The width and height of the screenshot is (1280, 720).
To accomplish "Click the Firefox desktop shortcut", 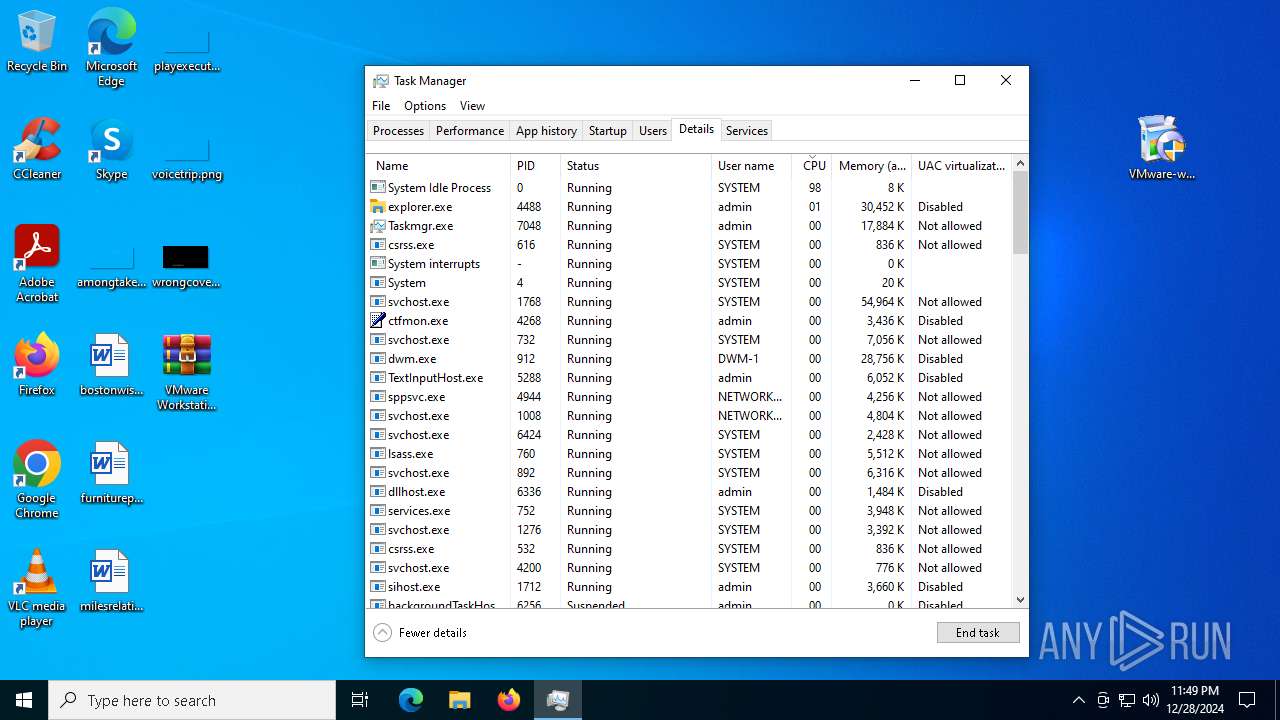I will click(x=37, y=365).
